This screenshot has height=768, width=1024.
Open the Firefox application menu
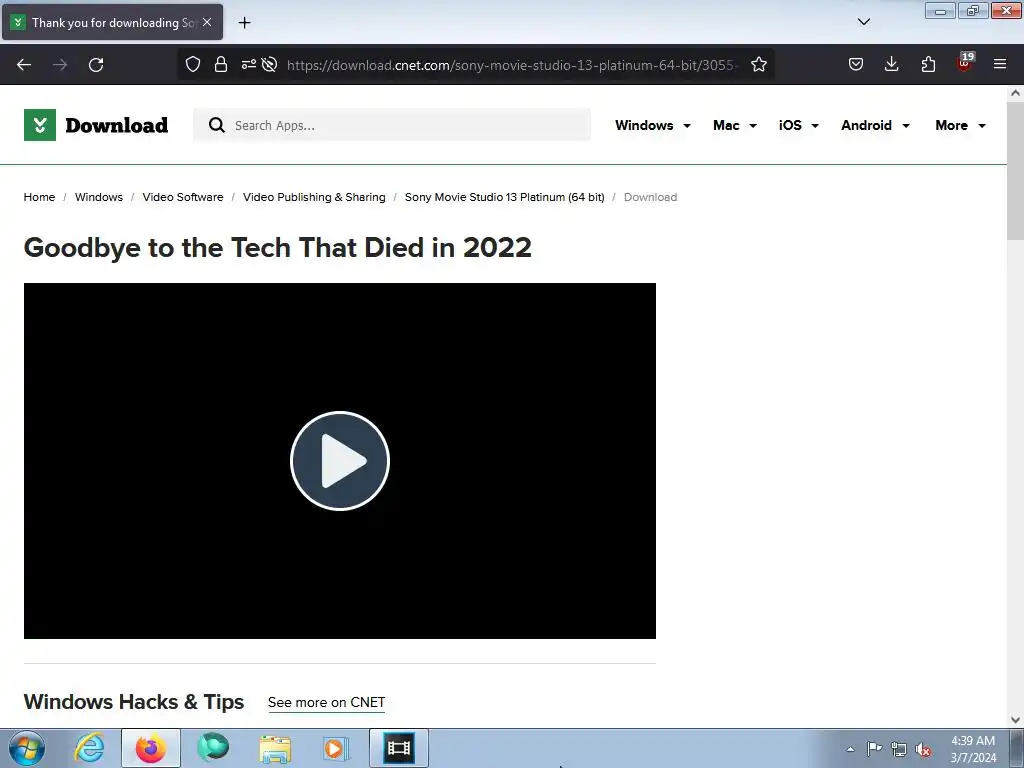coord(1000,64)
